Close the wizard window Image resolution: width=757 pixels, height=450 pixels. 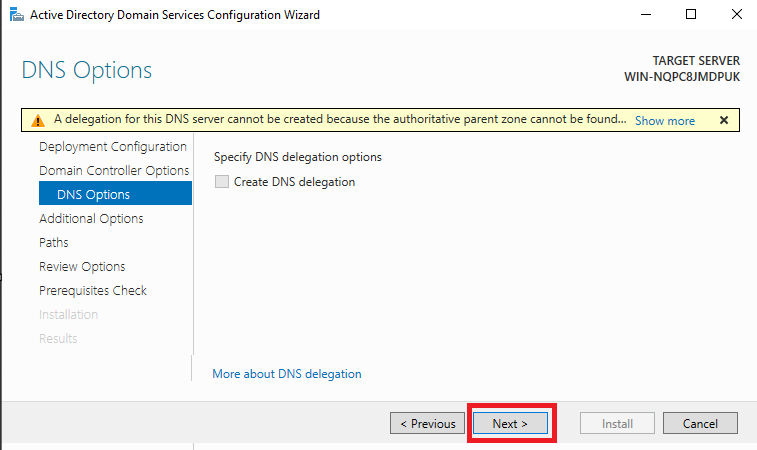[737, 14]
